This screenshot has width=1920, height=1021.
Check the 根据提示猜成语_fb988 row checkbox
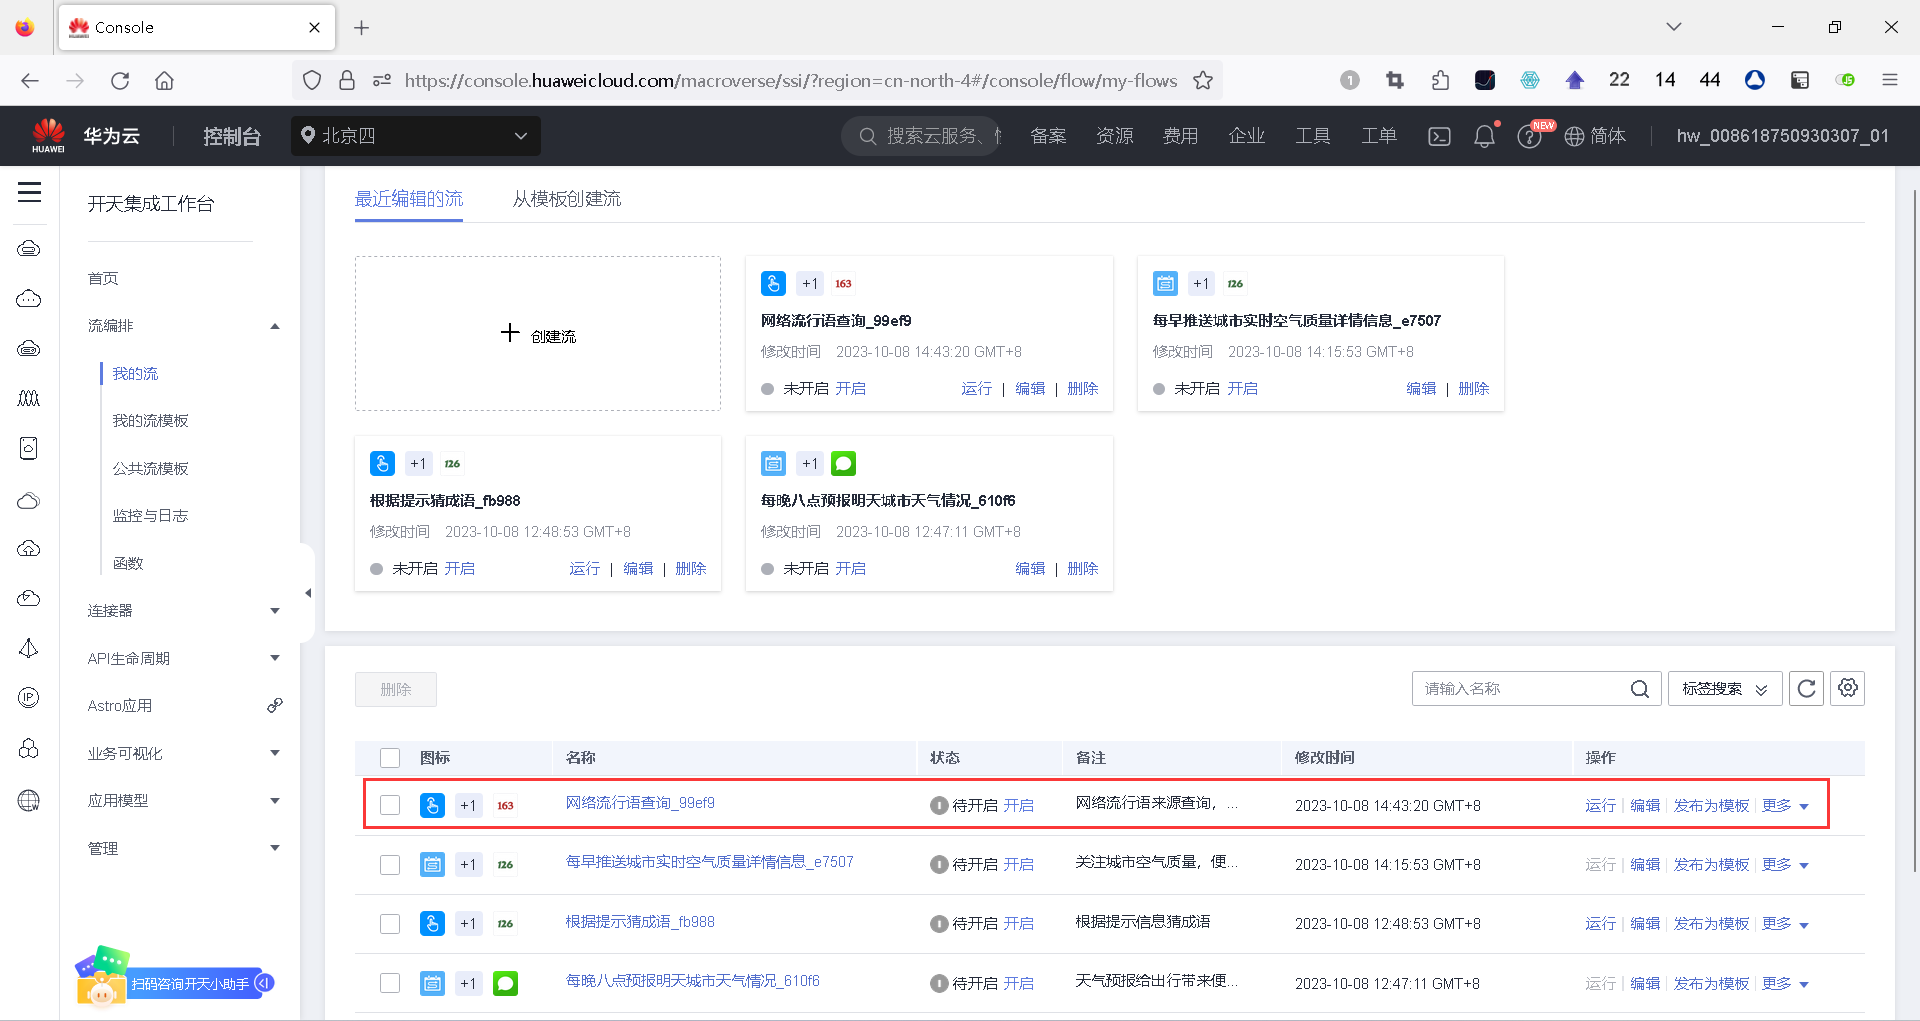coord(390,923)
